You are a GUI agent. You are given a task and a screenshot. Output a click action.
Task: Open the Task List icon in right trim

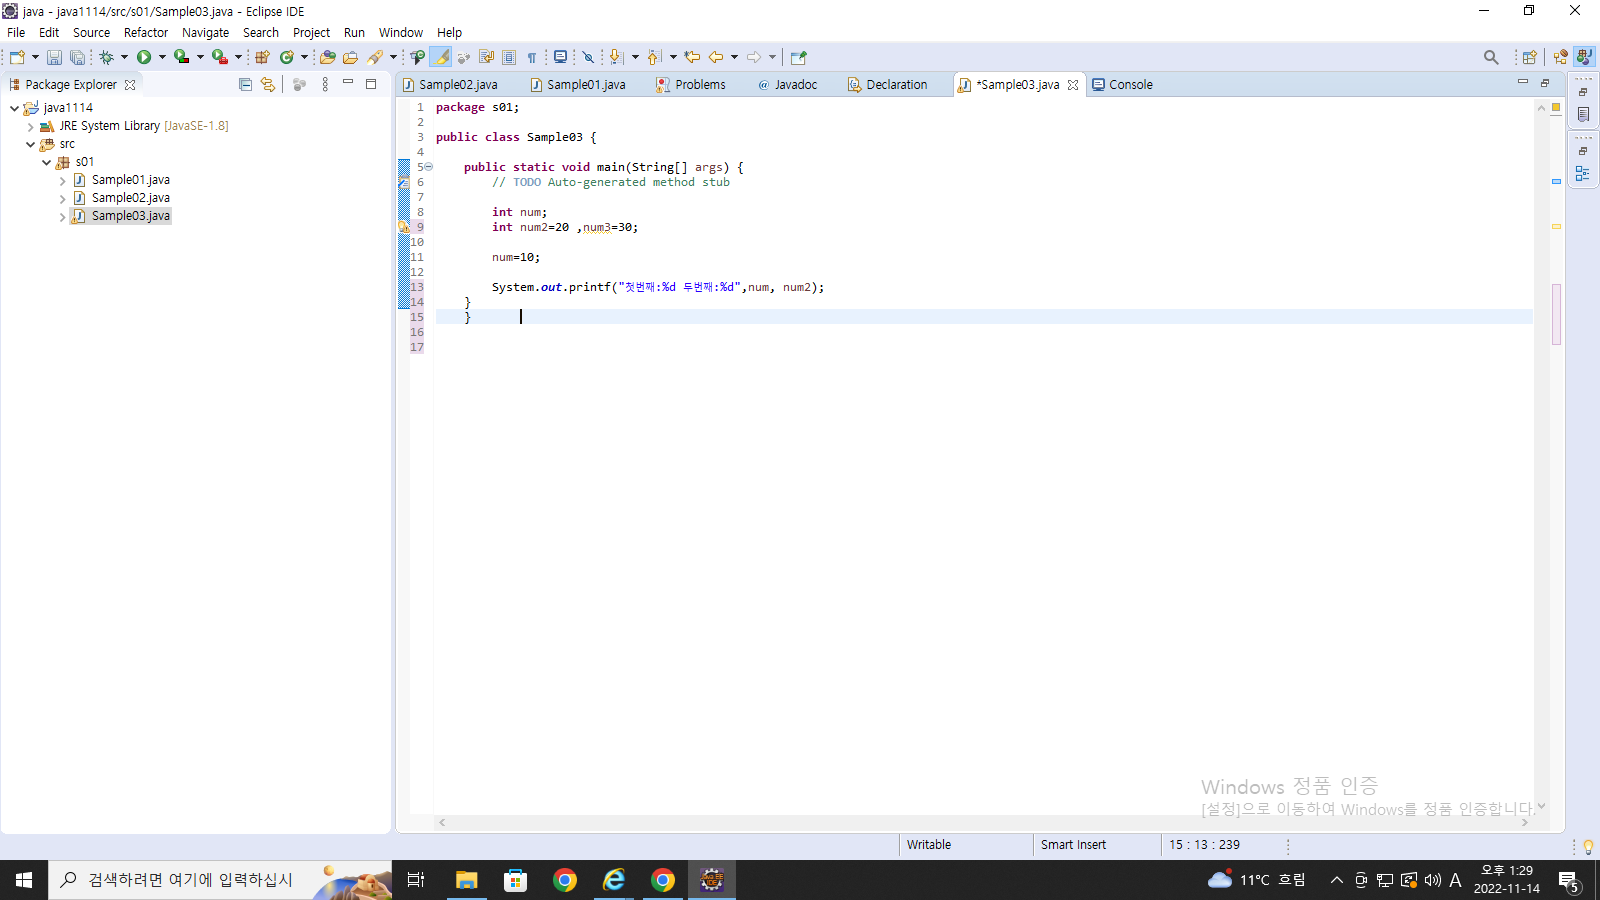1583,114
